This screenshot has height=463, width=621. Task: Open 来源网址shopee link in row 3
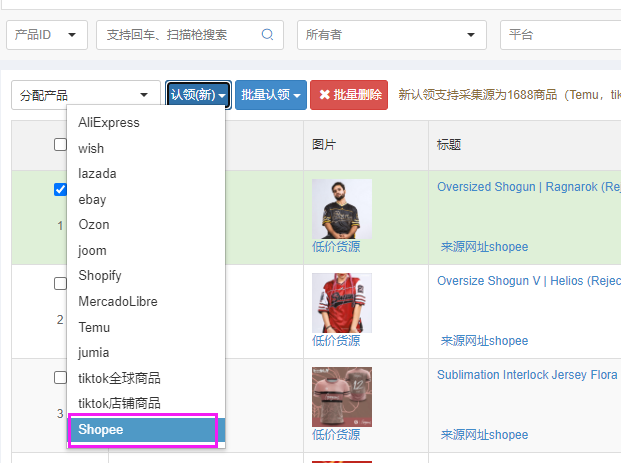pos(484,434)
